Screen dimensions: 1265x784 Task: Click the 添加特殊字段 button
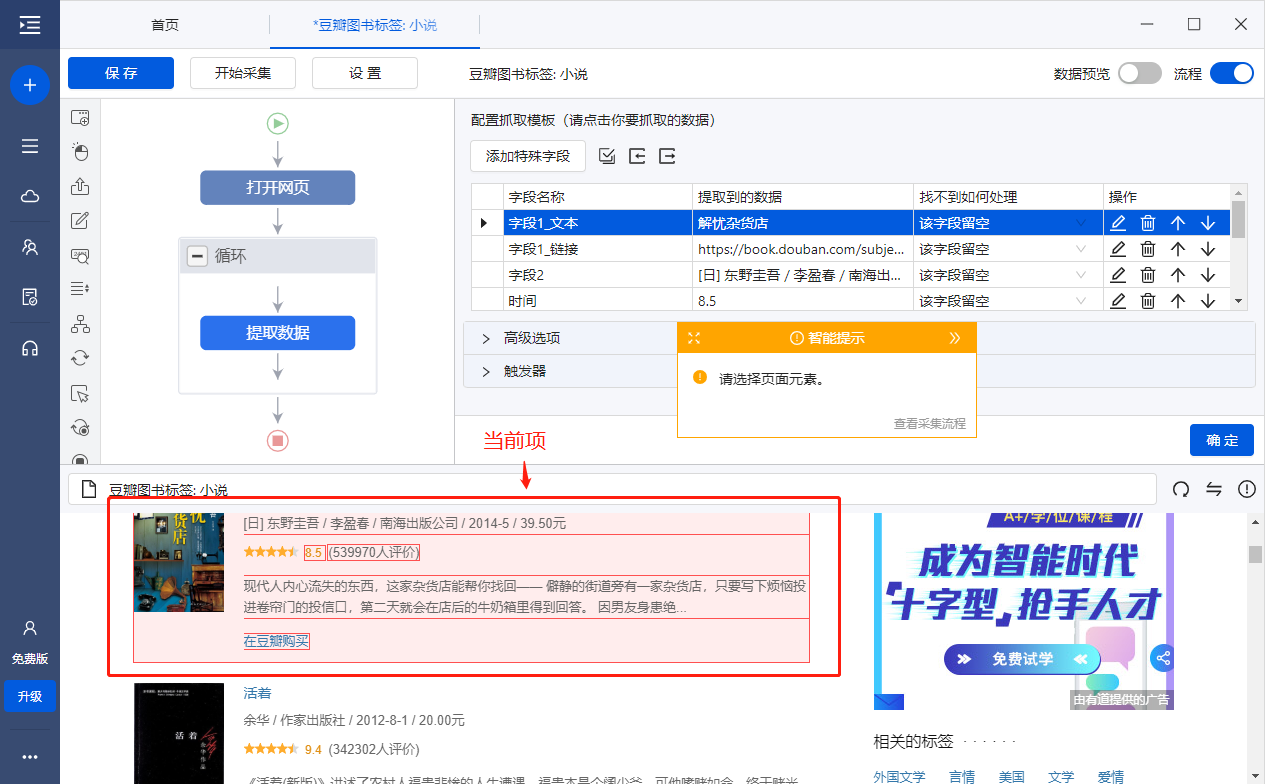tap(528, 156)
